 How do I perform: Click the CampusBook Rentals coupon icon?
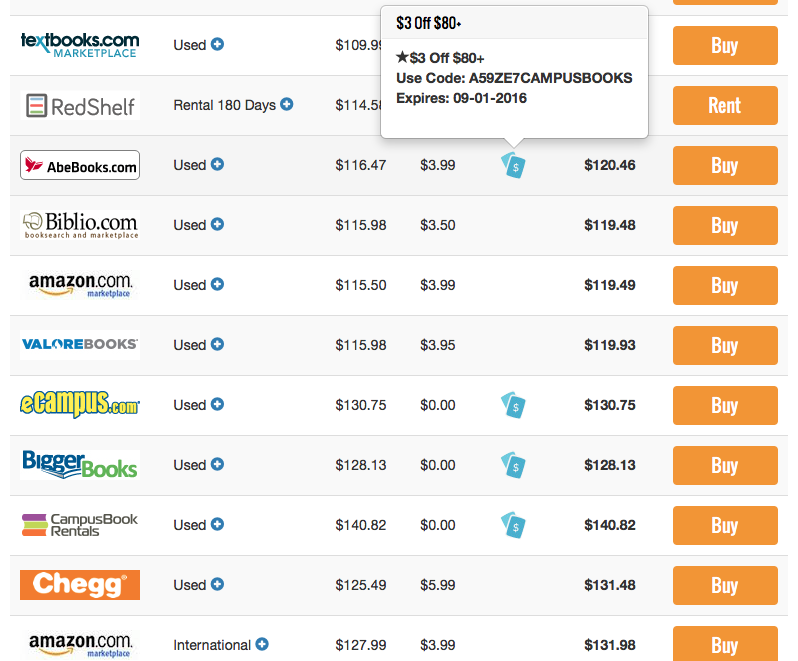[x=513, y=525]
